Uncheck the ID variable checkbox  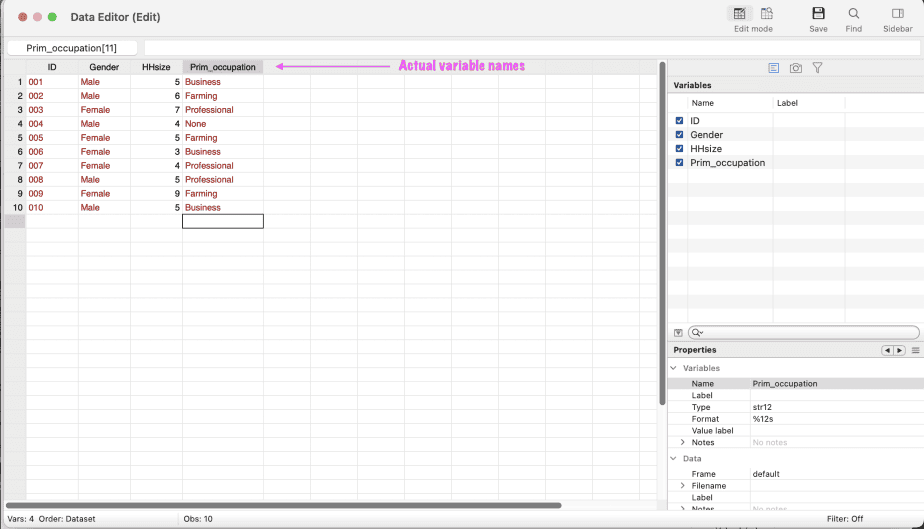pyautogui.click(x=679, y=121)
